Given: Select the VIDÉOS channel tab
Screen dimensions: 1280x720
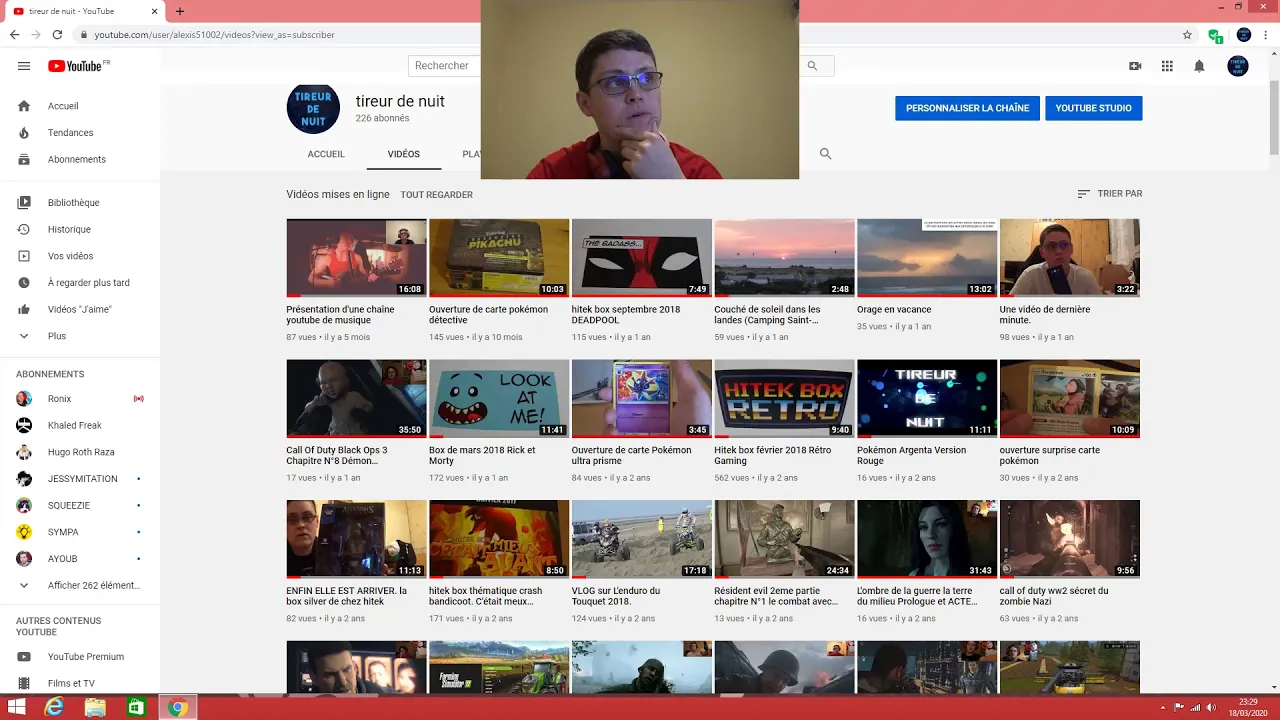Looking at the screenshot, I should coord(404,154).
